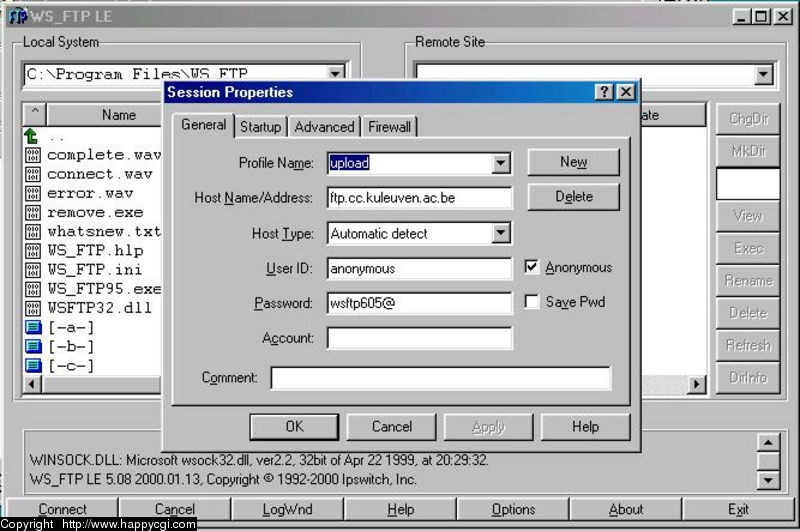Click the WS_FTP LE title bar app icon
Screen dimensions: 800x531
[x=17, y=15]
